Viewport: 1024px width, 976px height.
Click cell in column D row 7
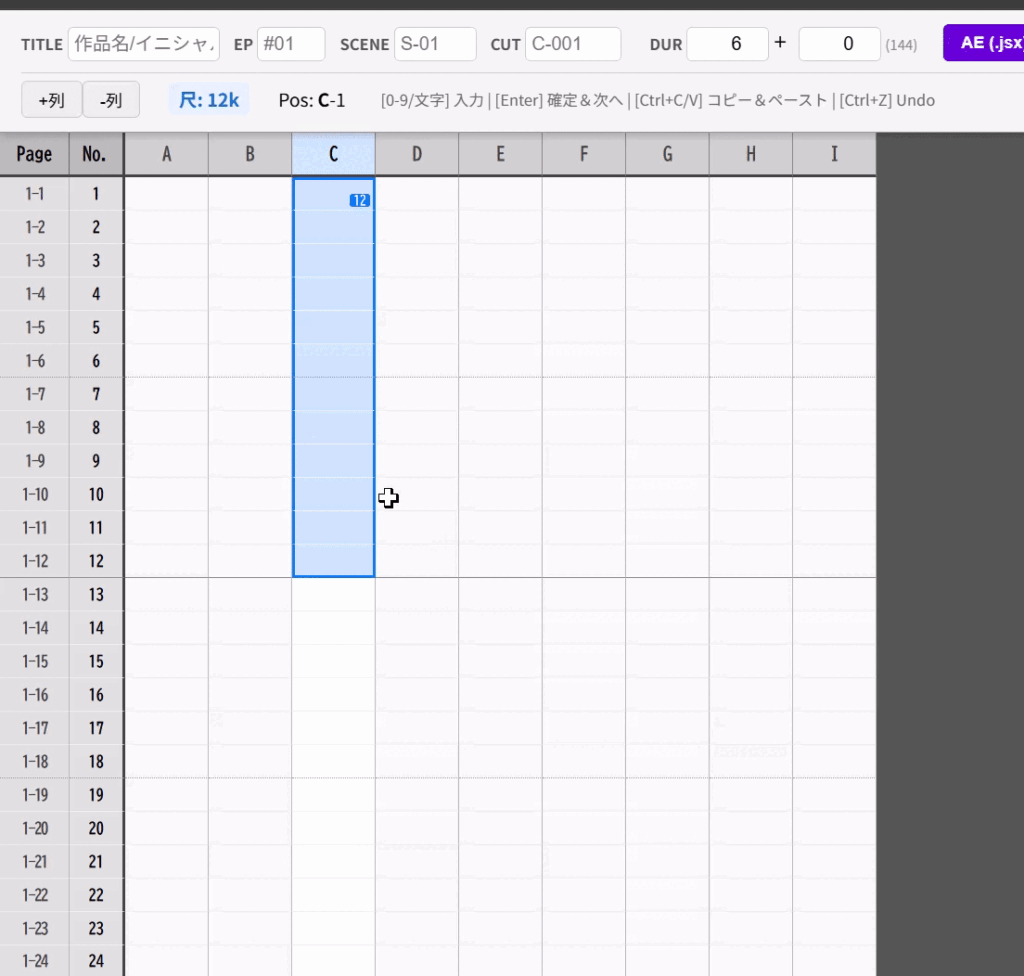417,394
